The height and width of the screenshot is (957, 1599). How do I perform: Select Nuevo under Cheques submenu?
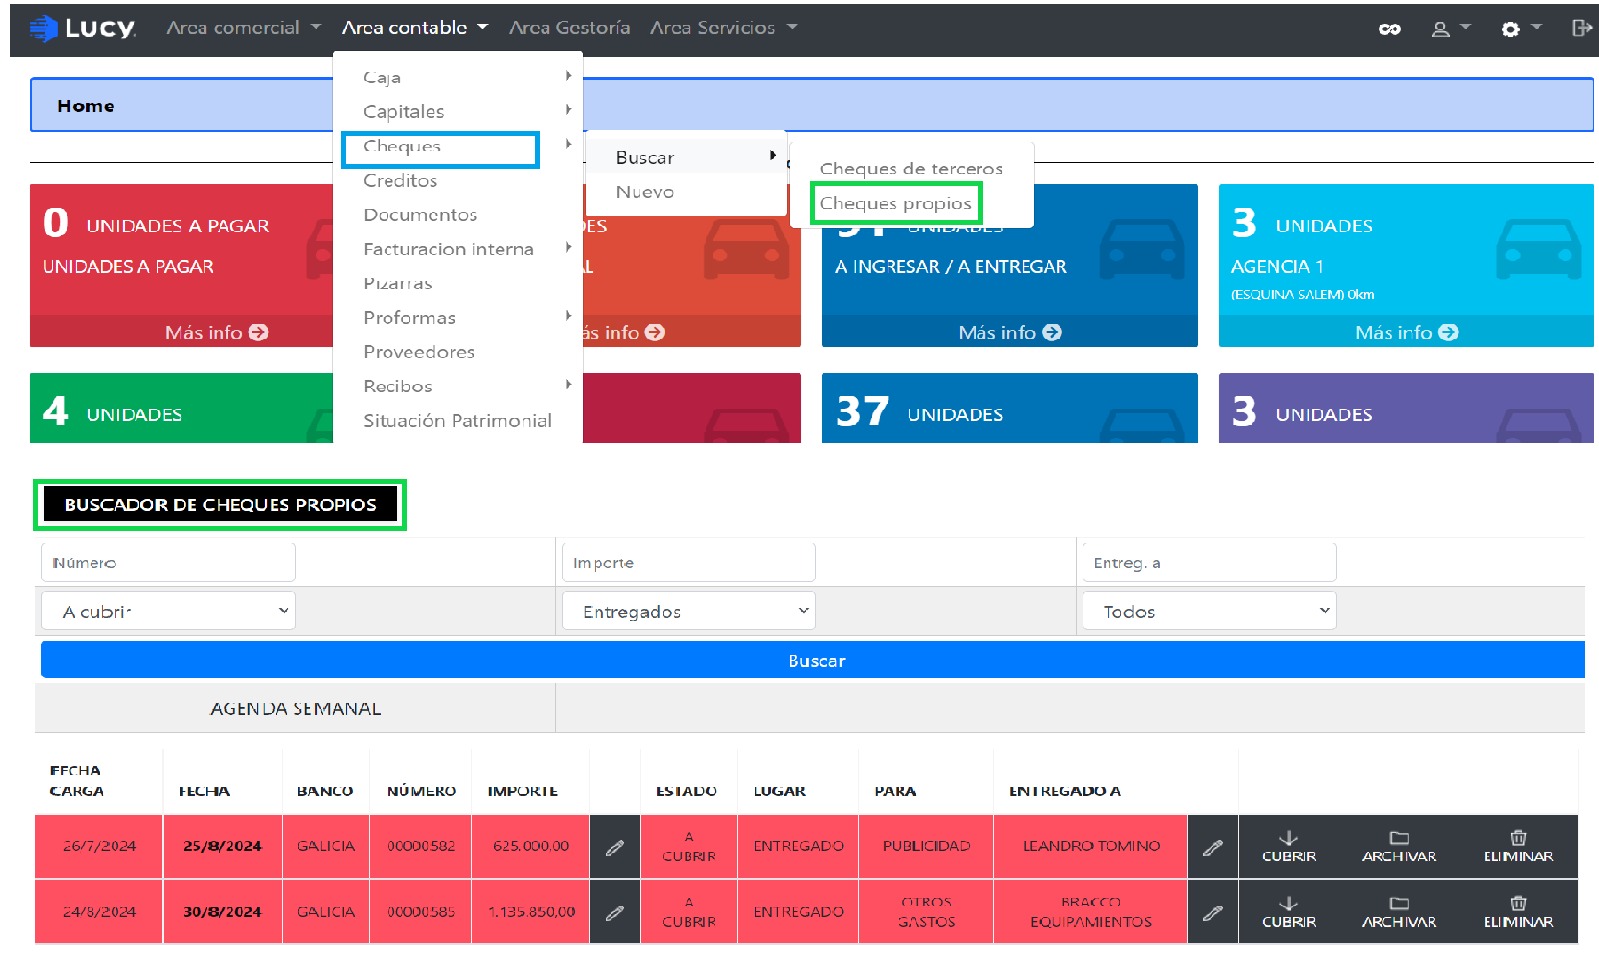(x=645, y=192)
